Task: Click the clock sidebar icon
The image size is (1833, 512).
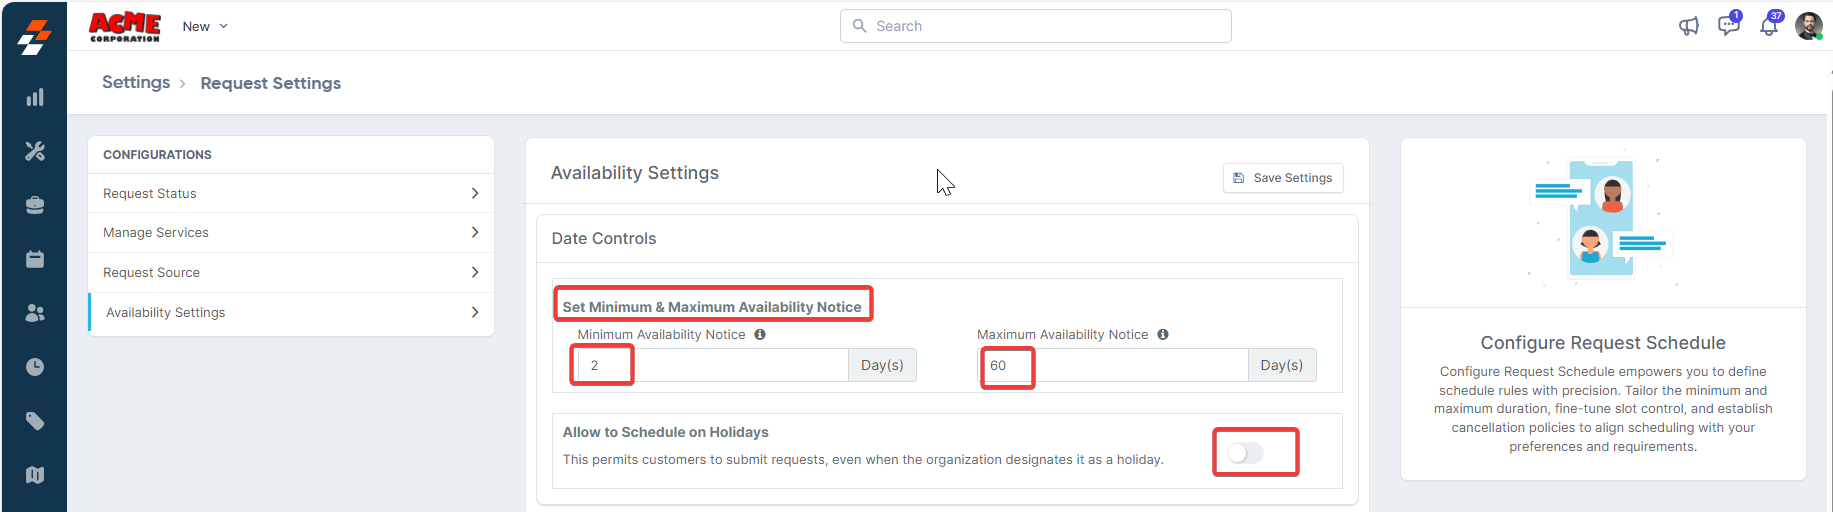Action: 35,367
